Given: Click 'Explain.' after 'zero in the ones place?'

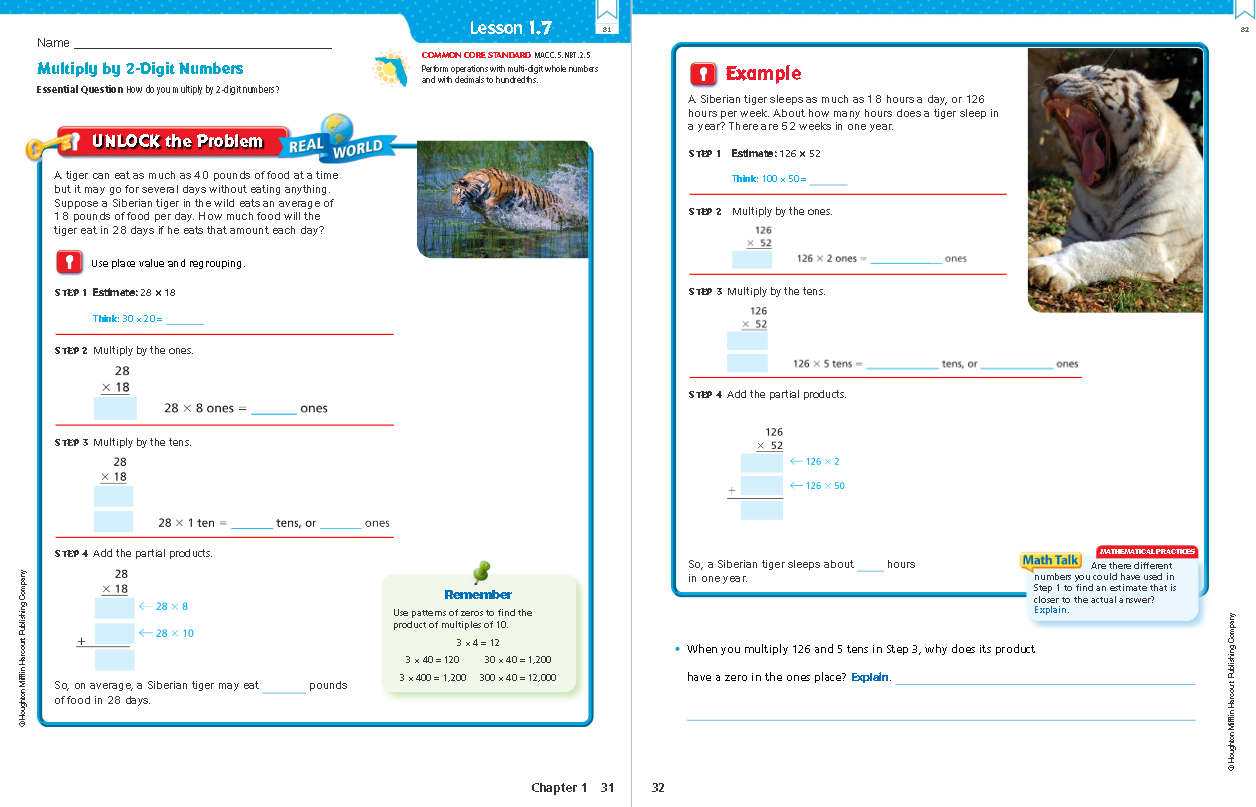Looking at the screenshot, I should (870, 677).
